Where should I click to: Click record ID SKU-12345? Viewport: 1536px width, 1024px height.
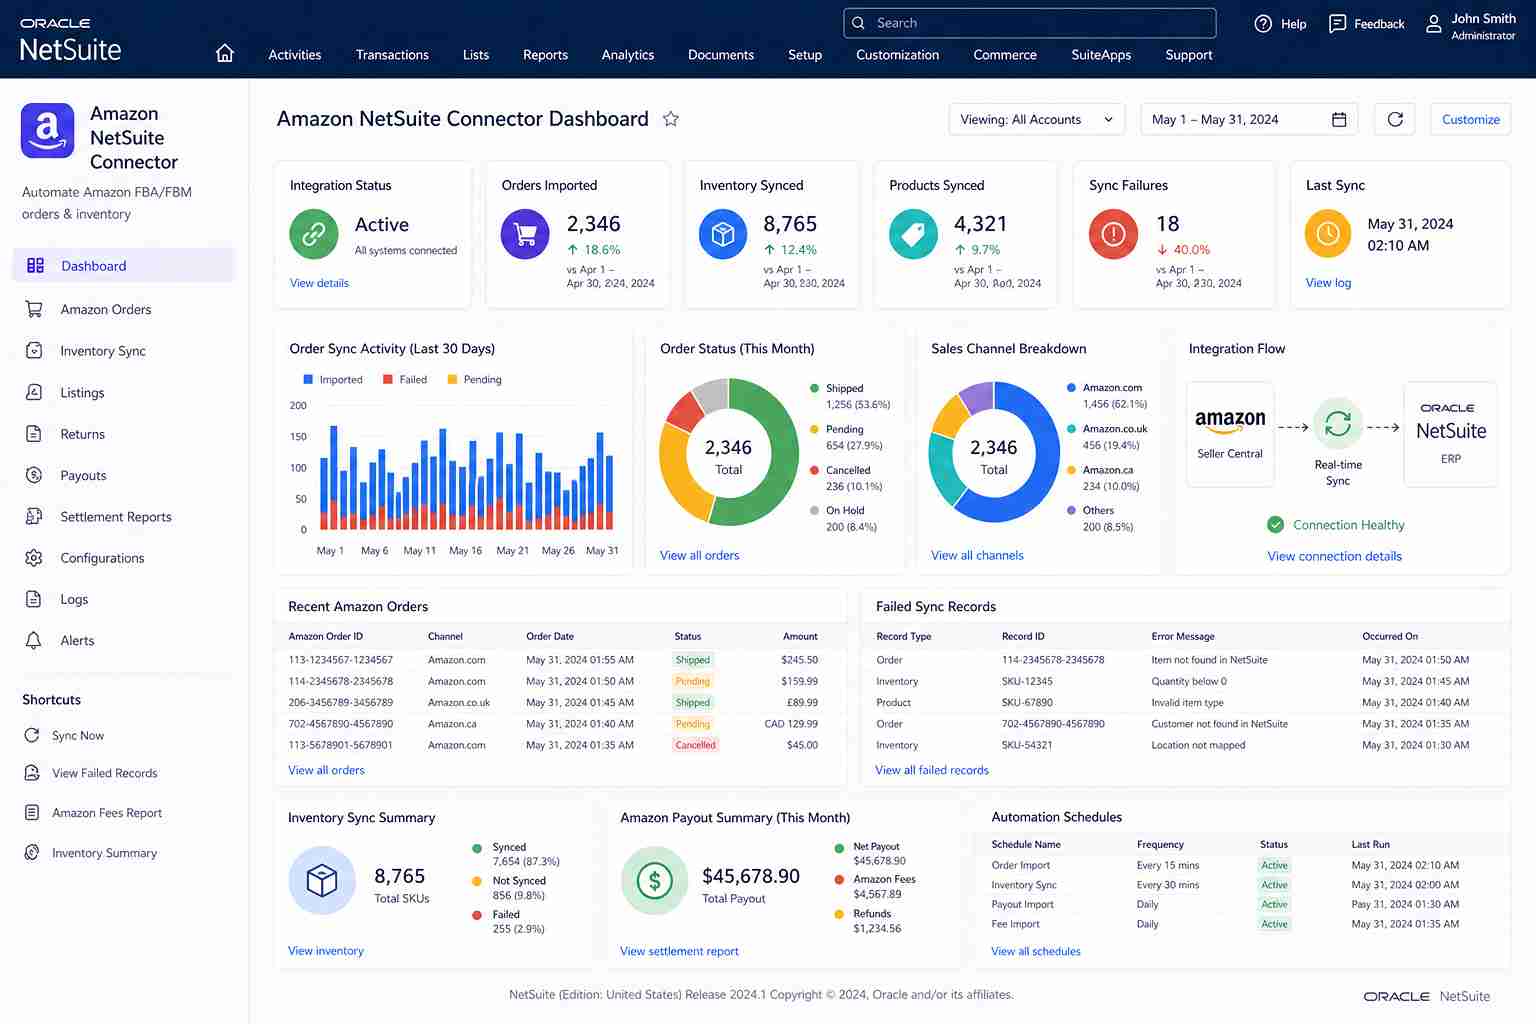click(1027, 681)
